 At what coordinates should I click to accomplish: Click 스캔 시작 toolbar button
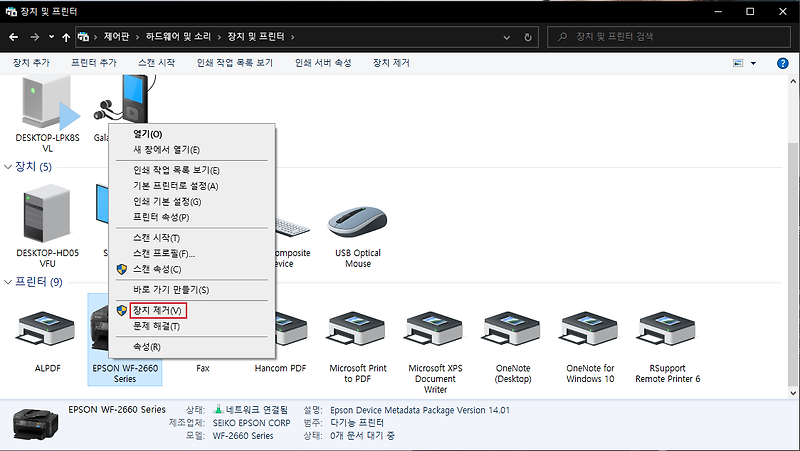157,63
